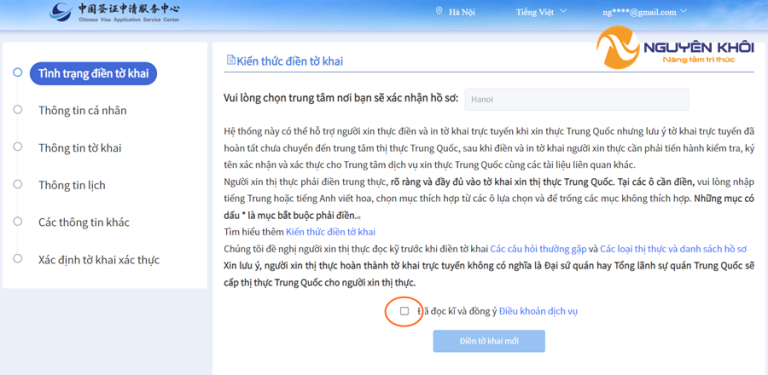The image size is (768, 375).
Task: Open the Kiến thức điền tờ khai link
Action: 331,232
